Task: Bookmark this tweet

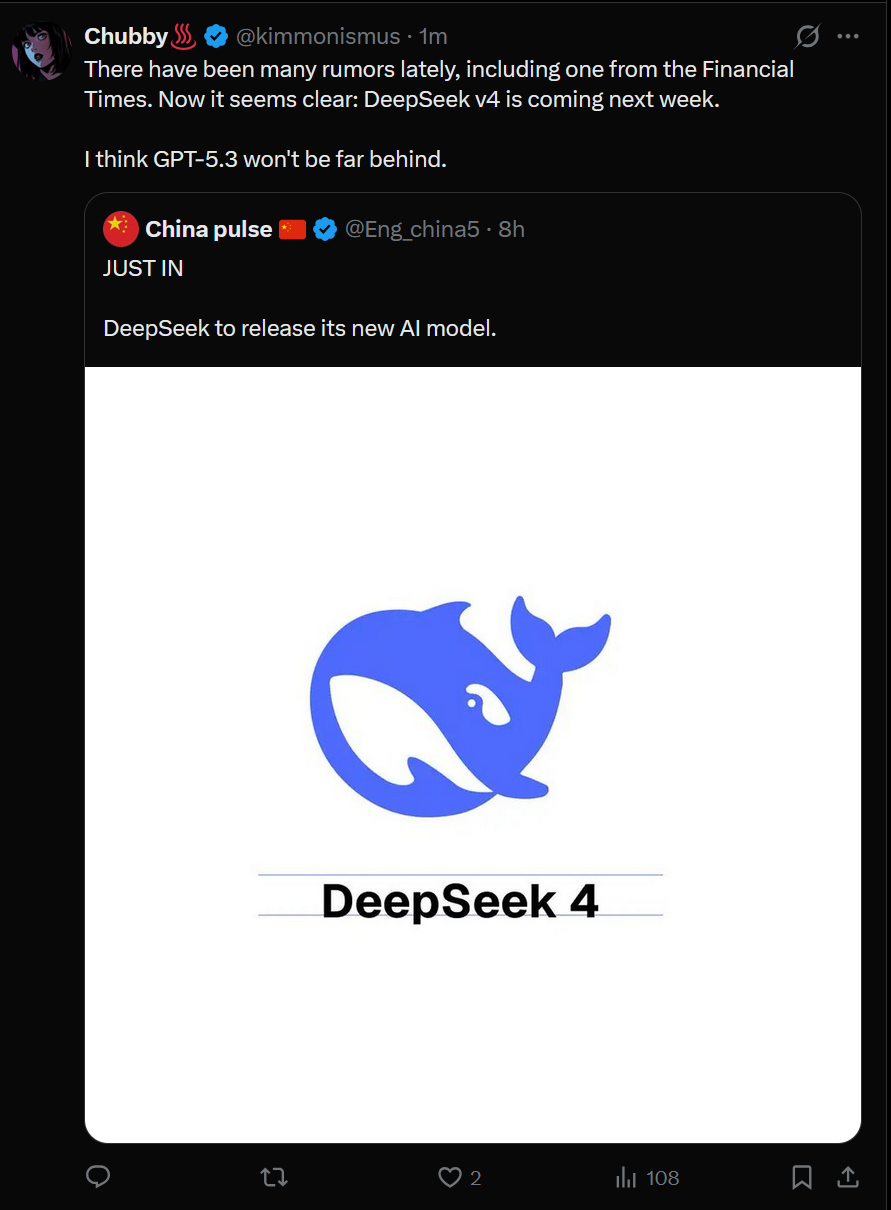Action: 802,1177
